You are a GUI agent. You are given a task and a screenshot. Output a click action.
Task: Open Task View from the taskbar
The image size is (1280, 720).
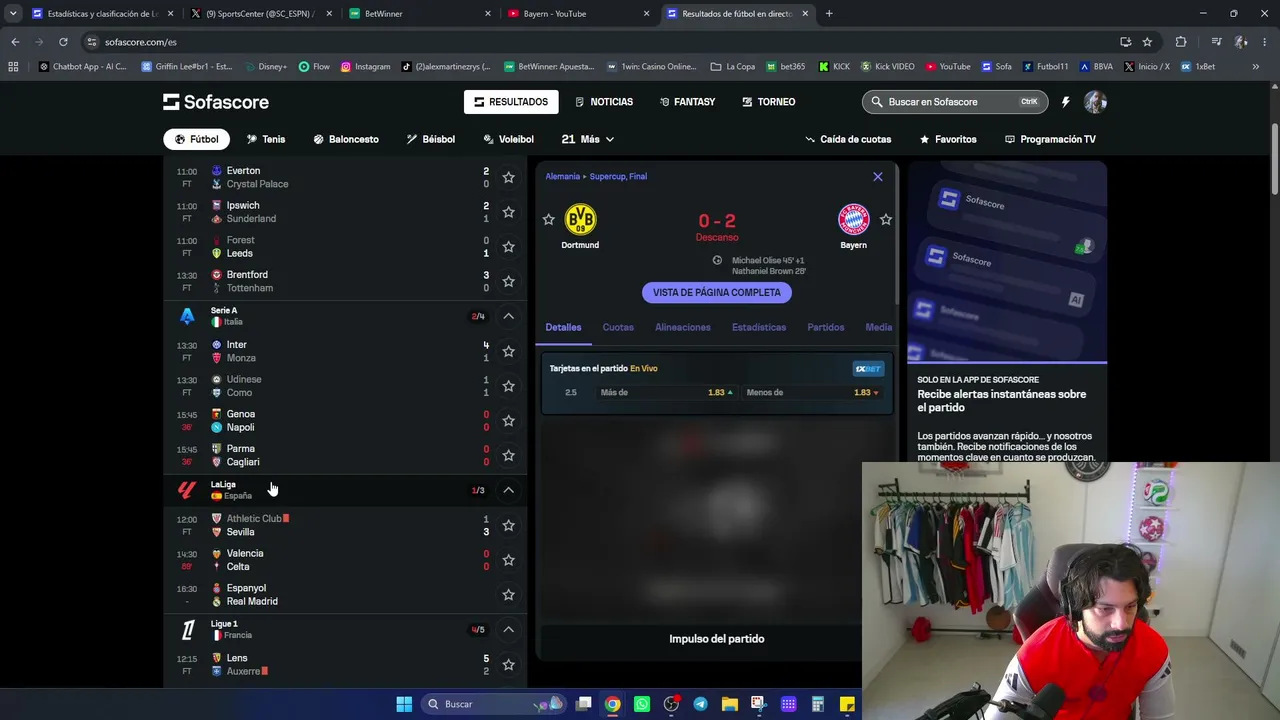click(x=584, y=704)
